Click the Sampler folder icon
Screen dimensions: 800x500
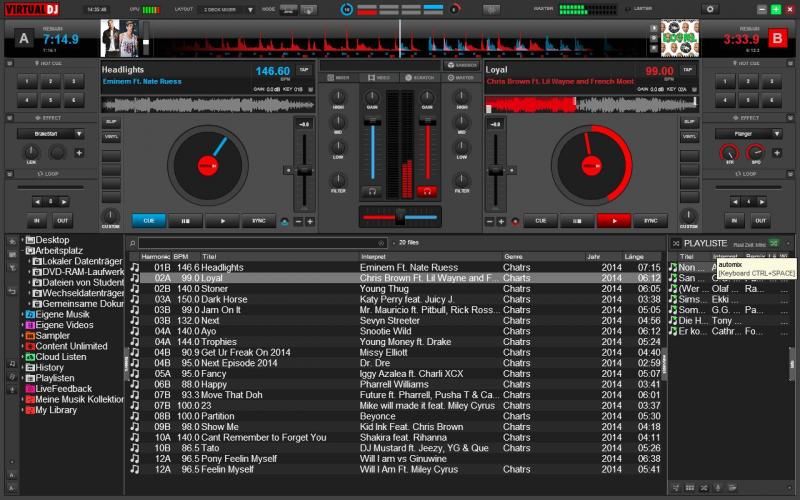[x=30, y=336]
